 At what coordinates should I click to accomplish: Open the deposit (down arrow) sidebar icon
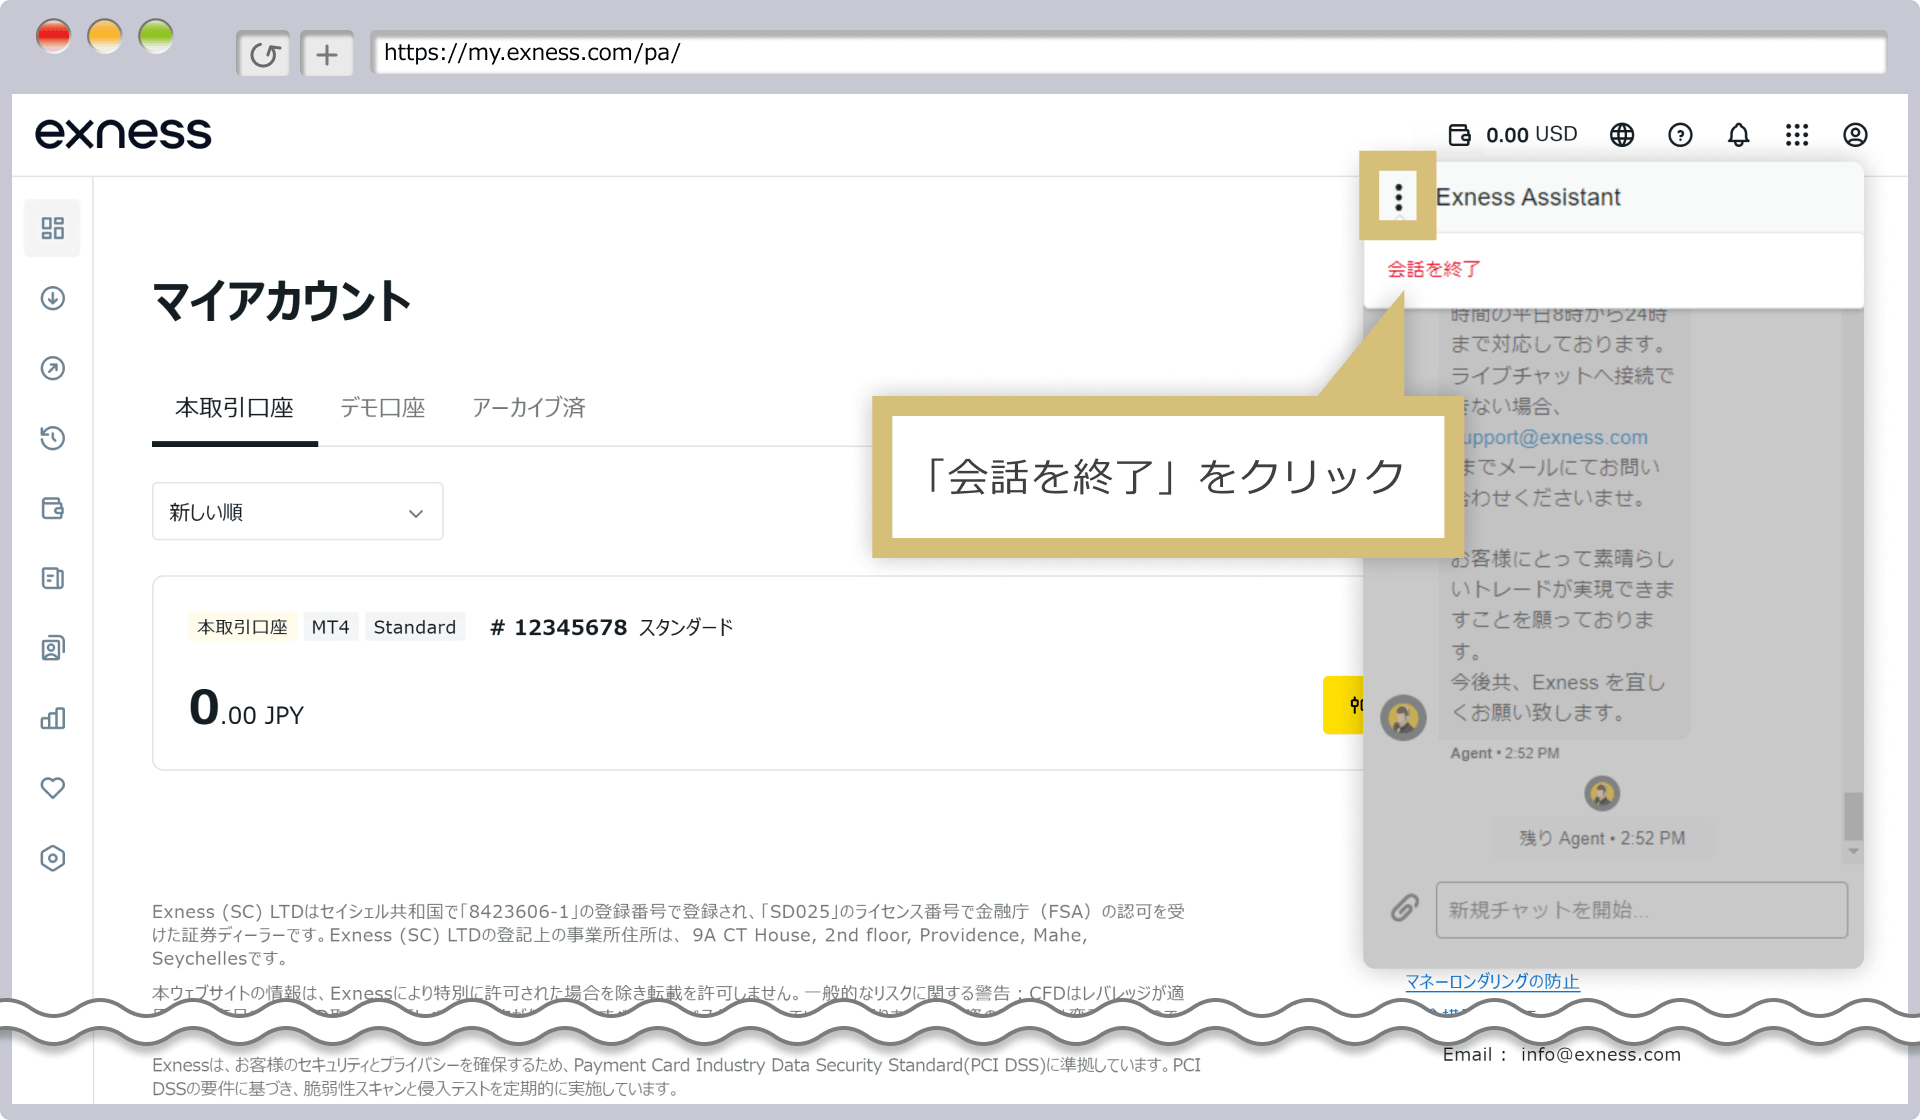[52, 298]
